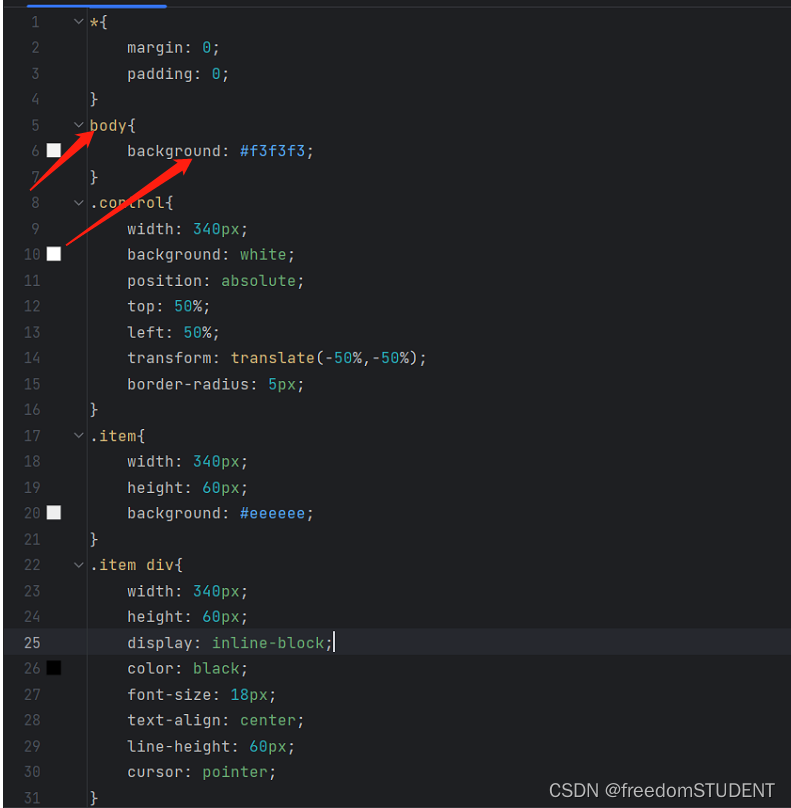Click the translate function in transform line
791x808 pixels.
[x=268, y=358]
